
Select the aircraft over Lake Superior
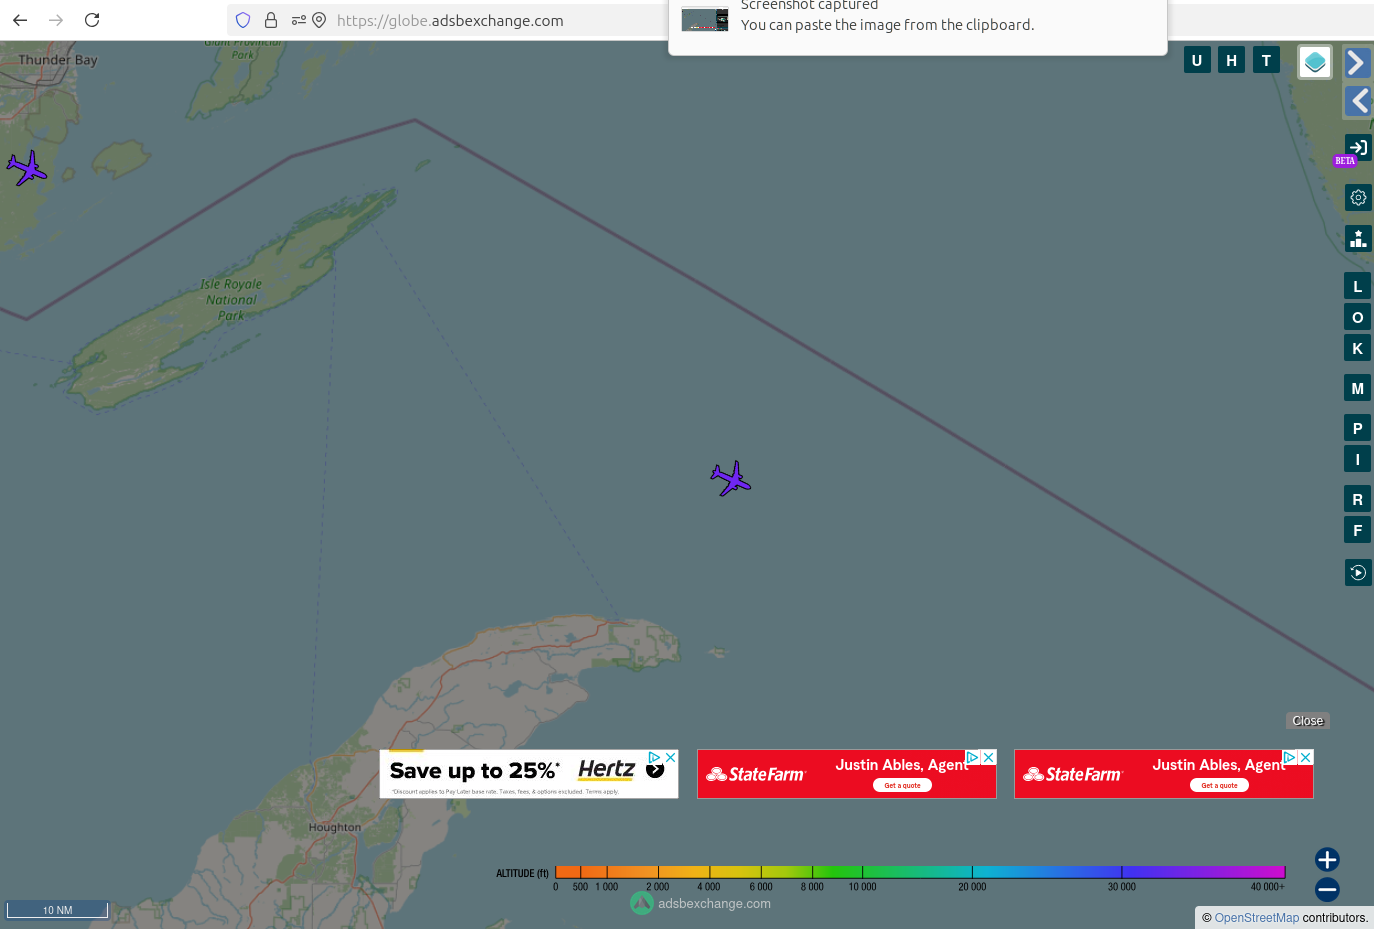(x=731, y=479)
